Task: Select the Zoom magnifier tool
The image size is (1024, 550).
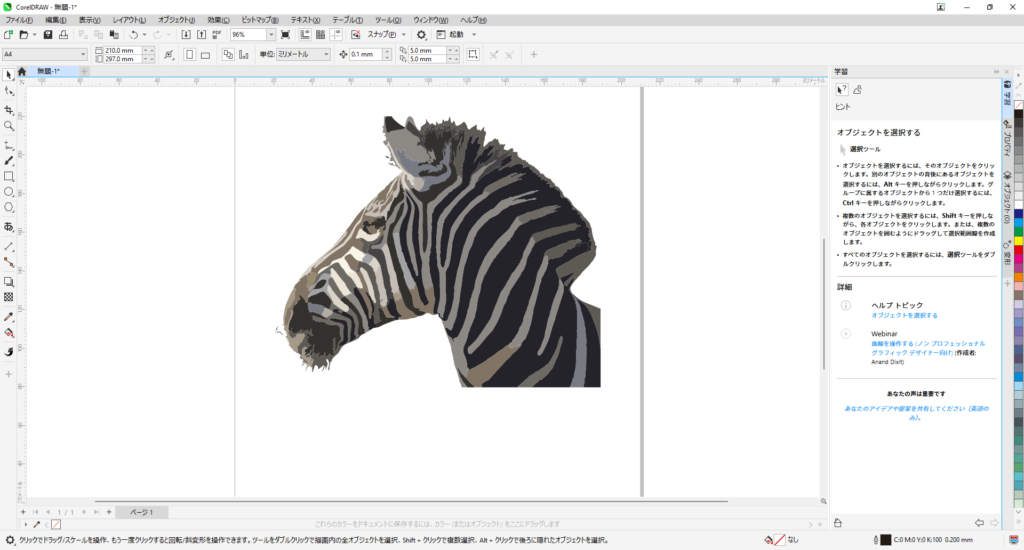Action: 9,125
